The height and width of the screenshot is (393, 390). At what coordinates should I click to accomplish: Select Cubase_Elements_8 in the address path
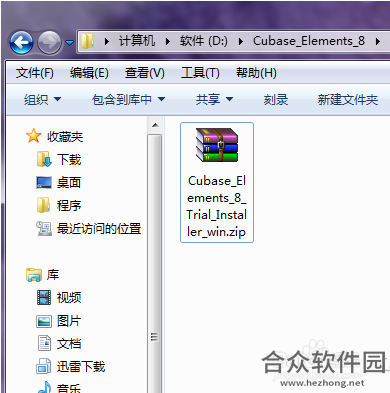point(309,41)
